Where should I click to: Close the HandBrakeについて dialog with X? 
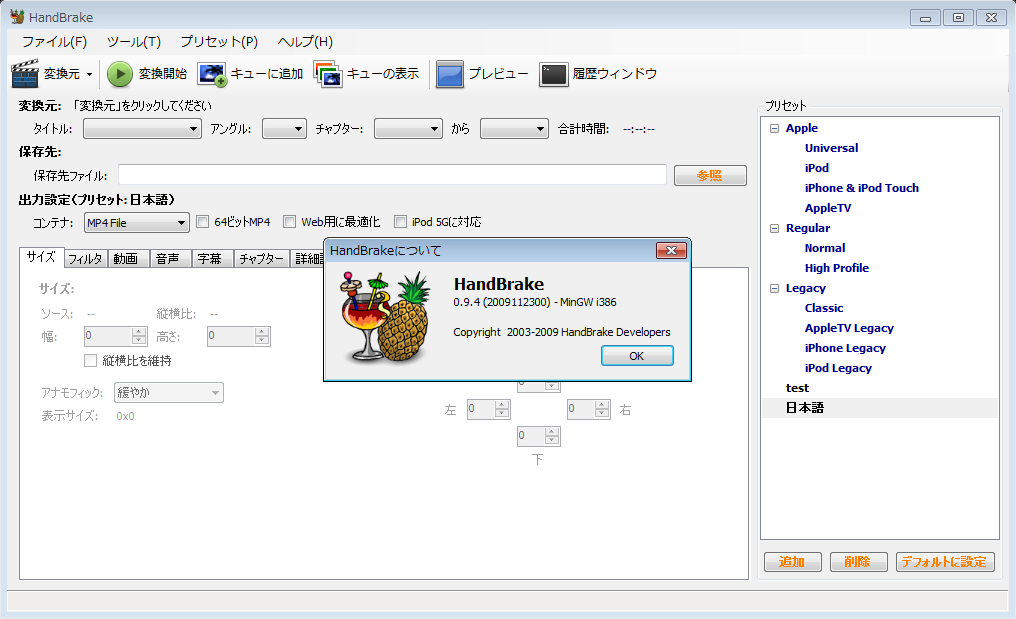(x=671, y=251)
